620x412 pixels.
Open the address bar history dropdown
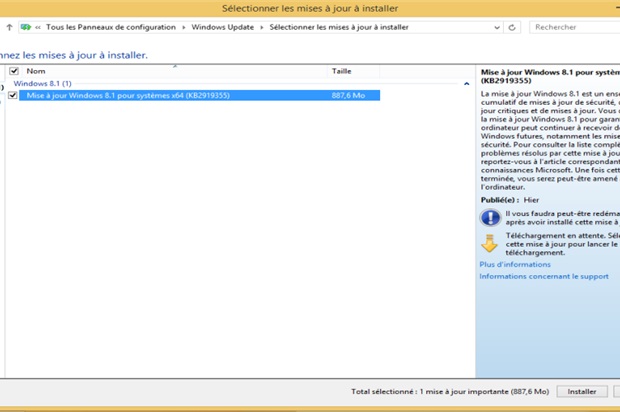tap(497, 28)
